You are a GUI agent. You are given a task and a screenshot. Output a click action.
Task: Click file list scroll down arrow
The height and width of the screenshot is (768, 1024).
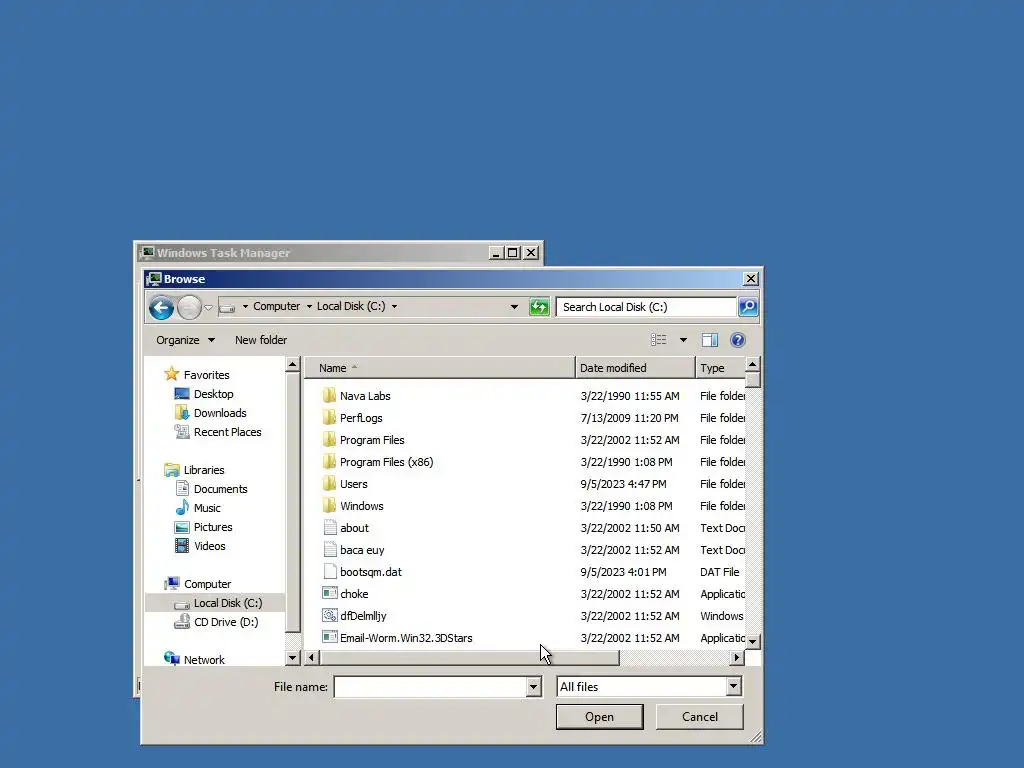[x=752, y=641]
